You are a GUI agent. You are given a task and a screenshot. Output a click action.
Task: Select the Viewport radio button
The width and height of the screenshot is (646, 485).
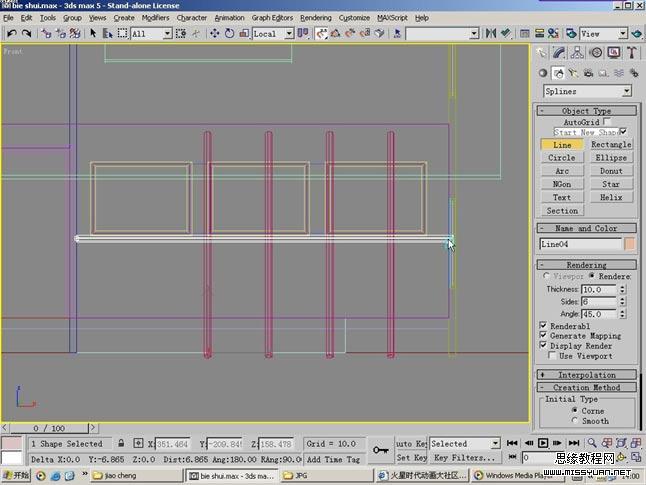pyautogui.click(x=546, y=276)
